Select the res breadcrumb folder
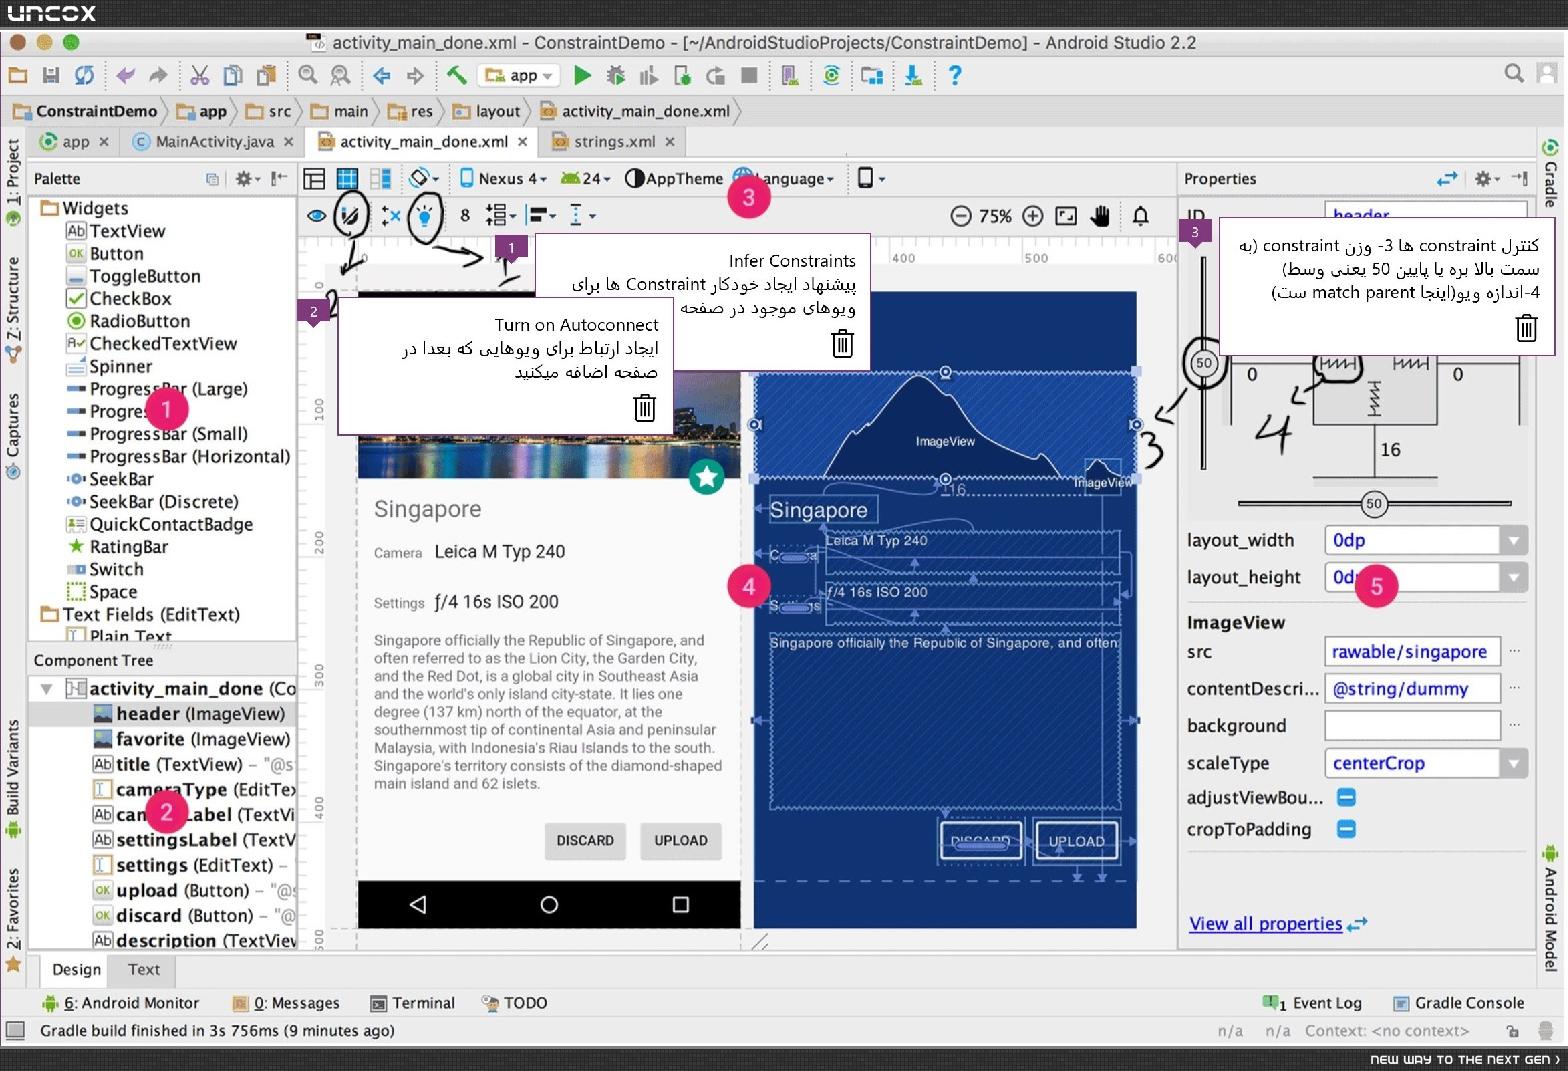This screenshot has width=1568, height=1071. (410, 111)
